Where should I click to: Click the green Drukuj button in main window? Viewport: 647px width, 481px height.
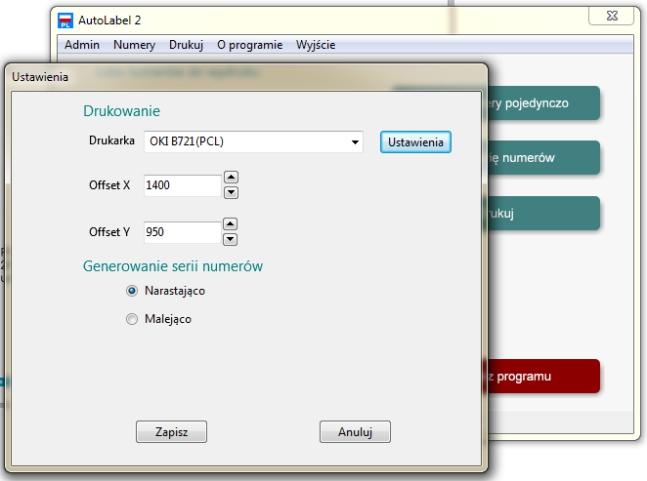click(x=543, y=213)
